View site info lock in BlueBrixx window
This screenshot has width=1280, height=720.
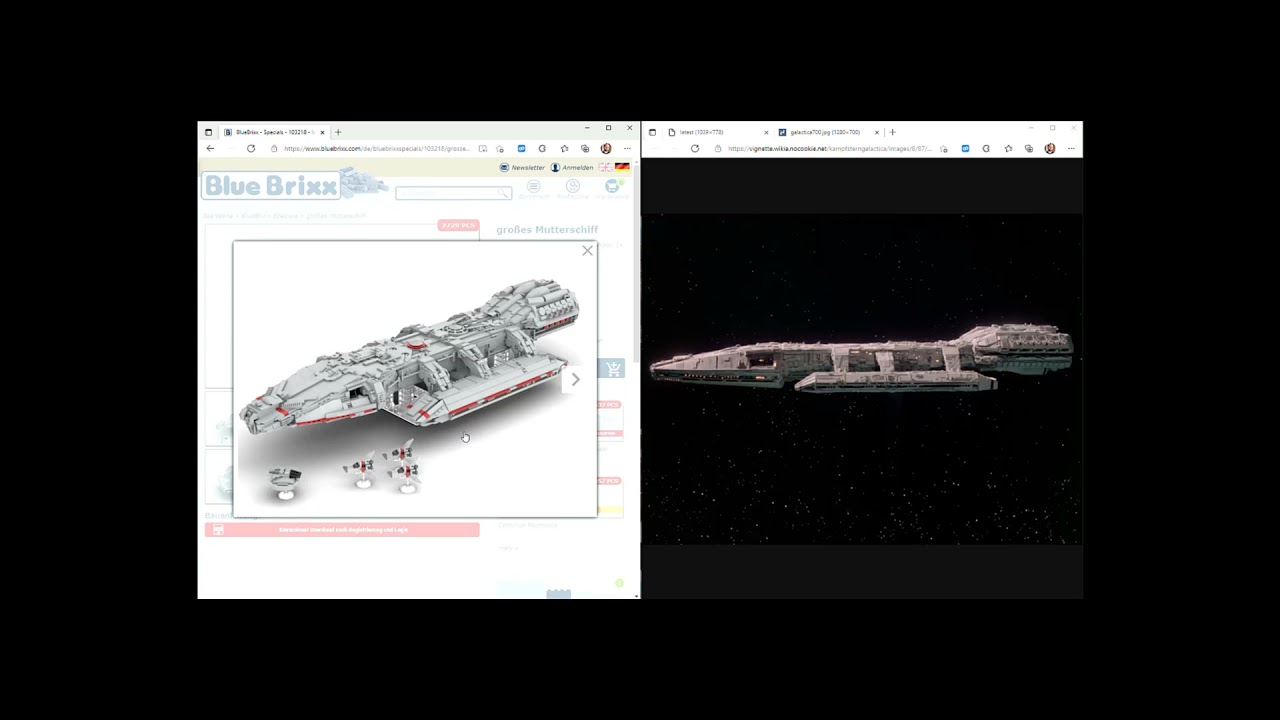[274, 148]
